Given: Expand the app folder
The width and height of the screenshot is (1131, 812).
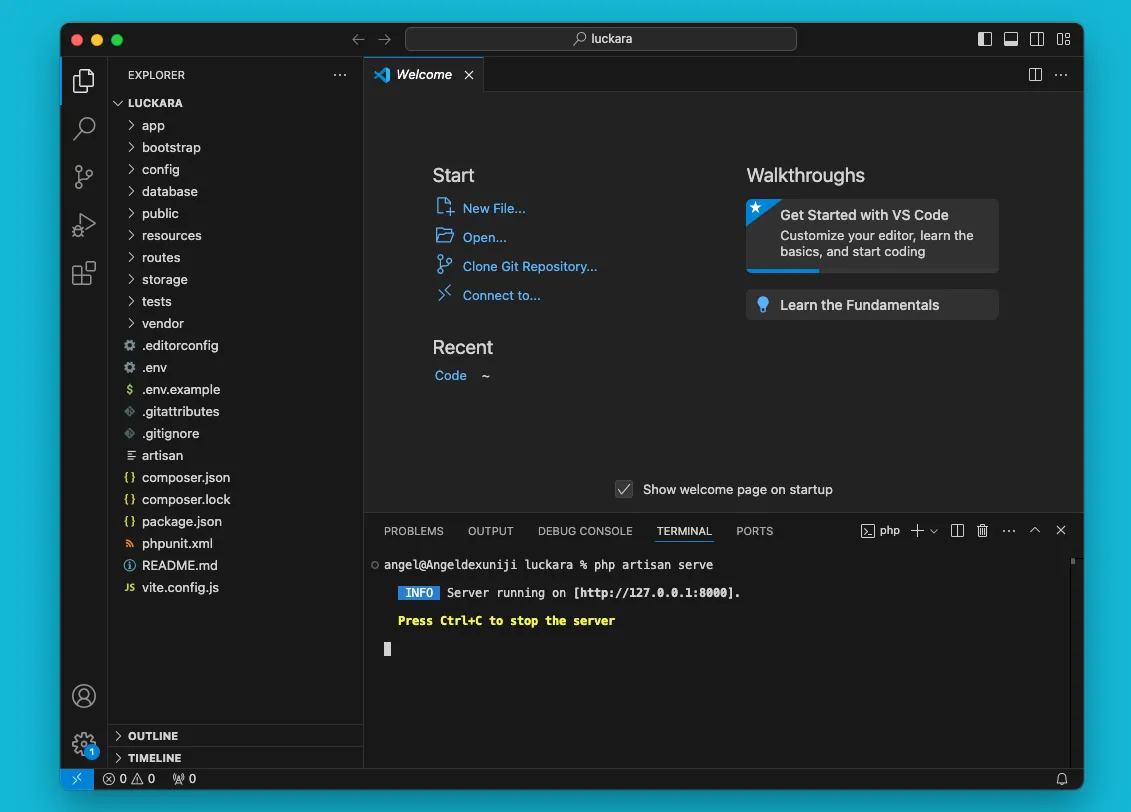Looking at the screenshot, I should click(x=153, y=126).
